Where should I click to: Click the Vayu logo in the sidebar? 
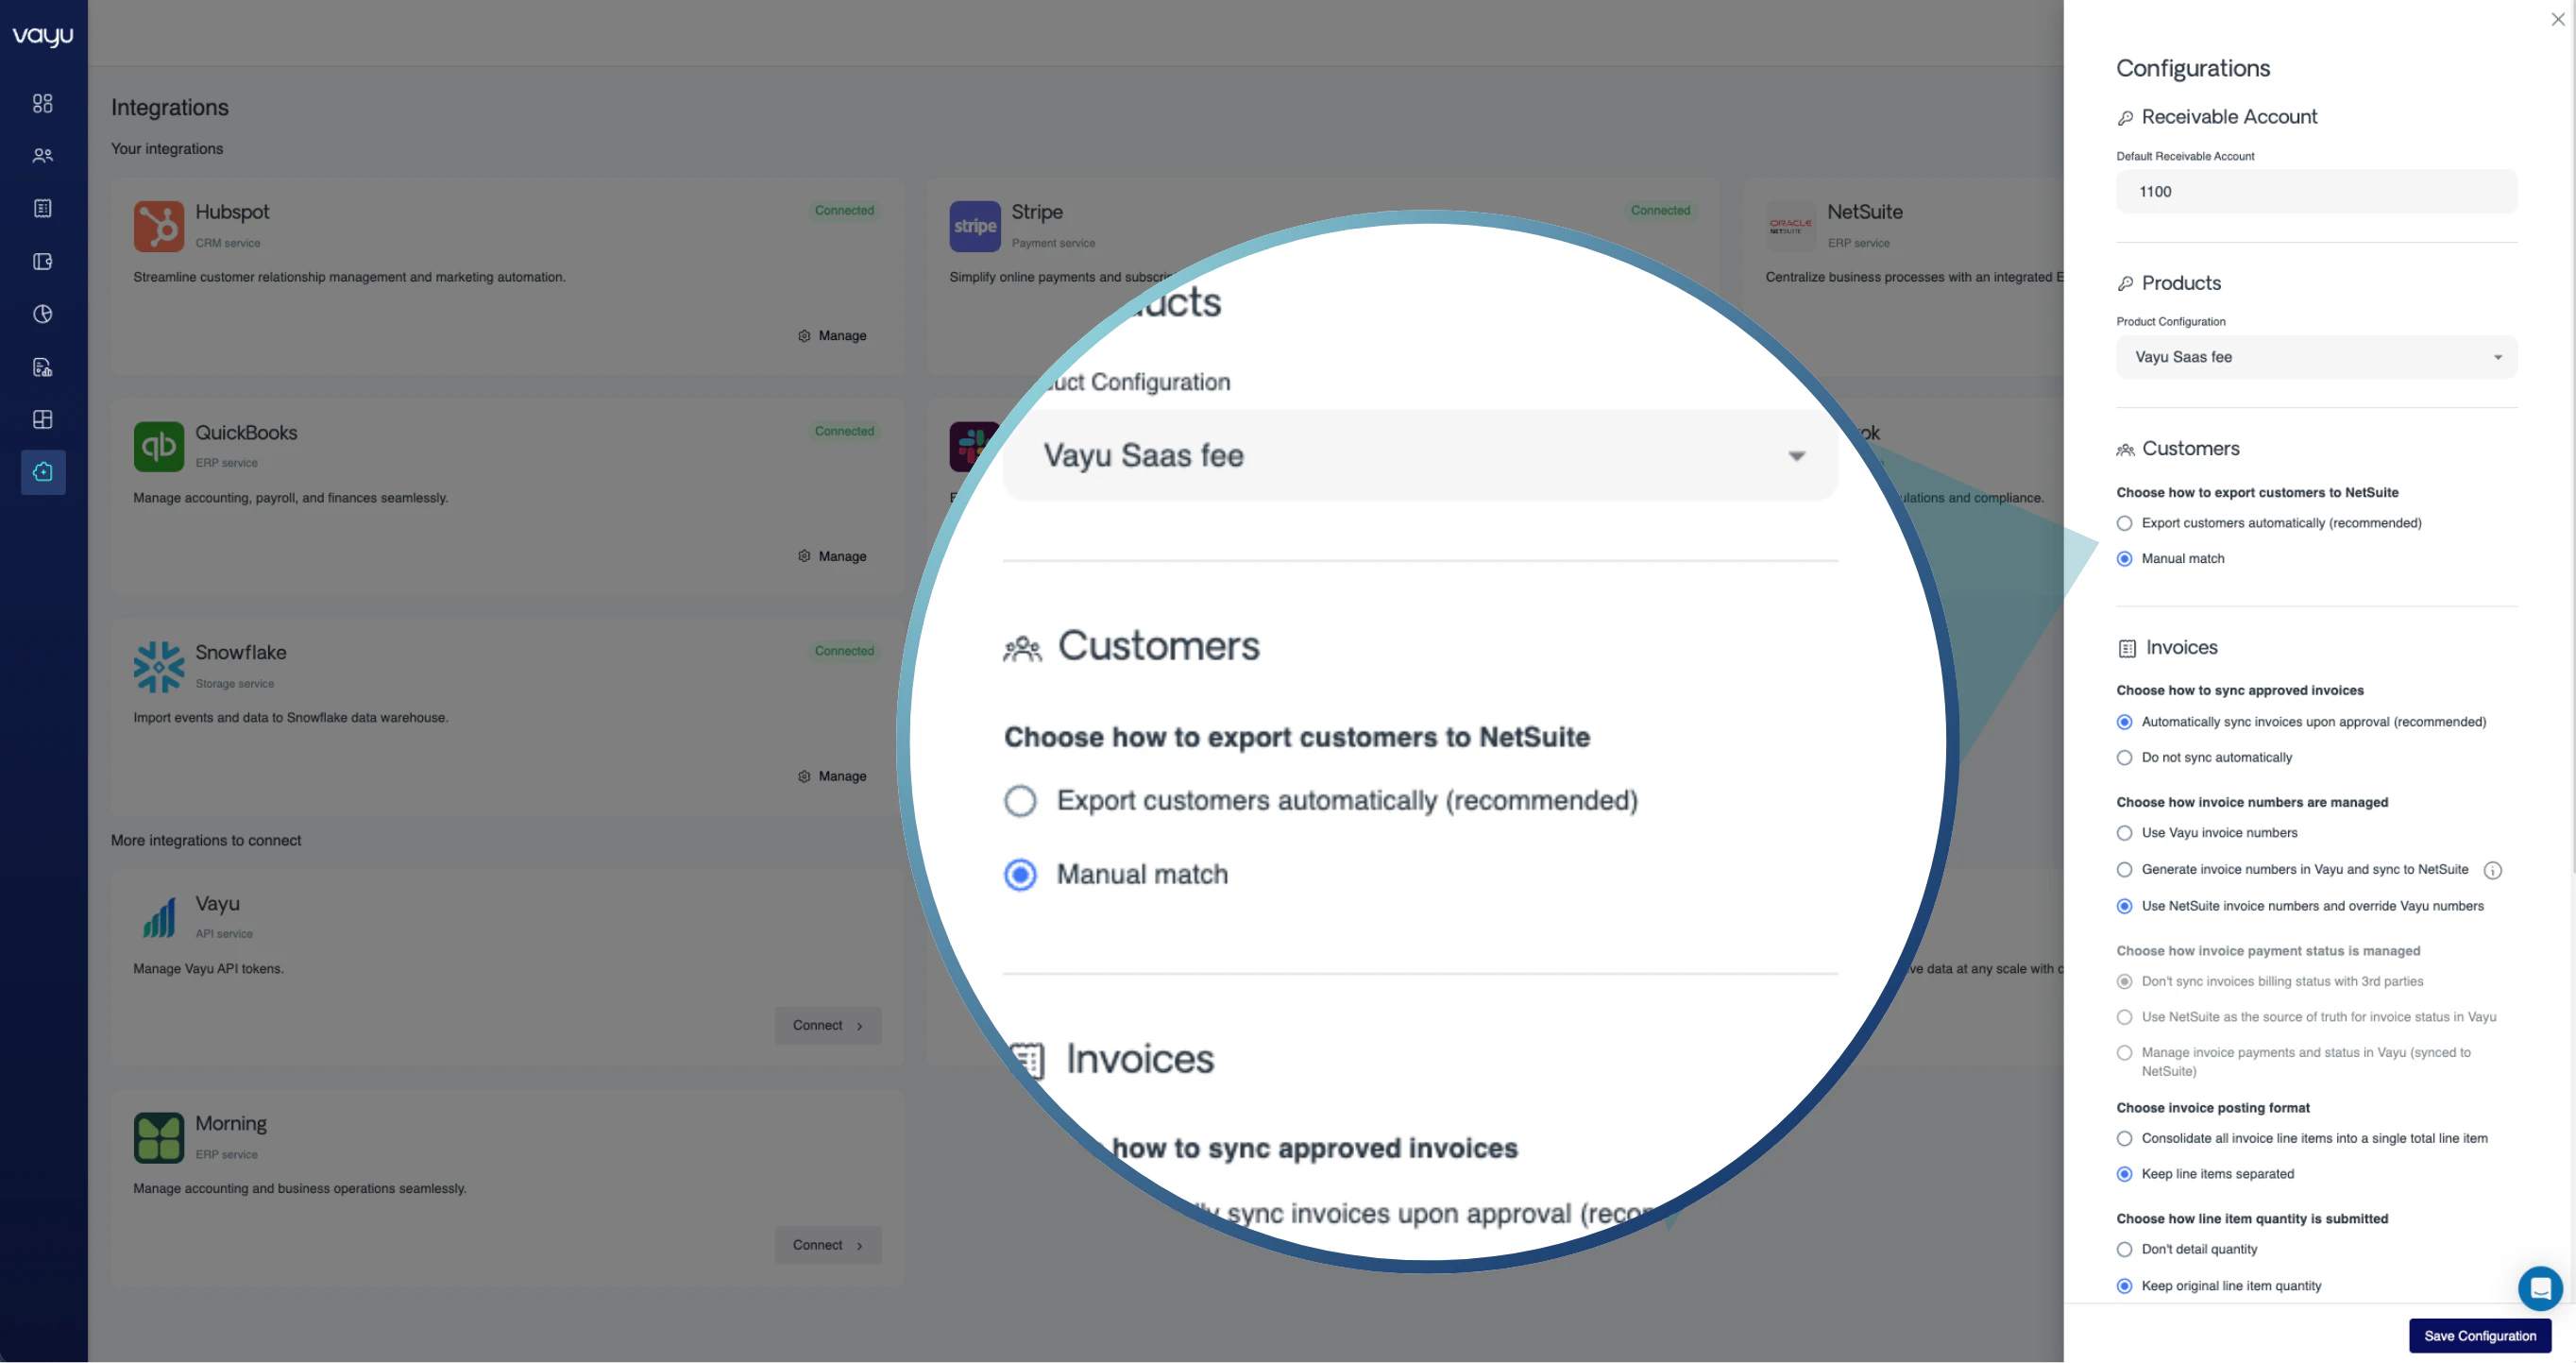pos(43,37)
